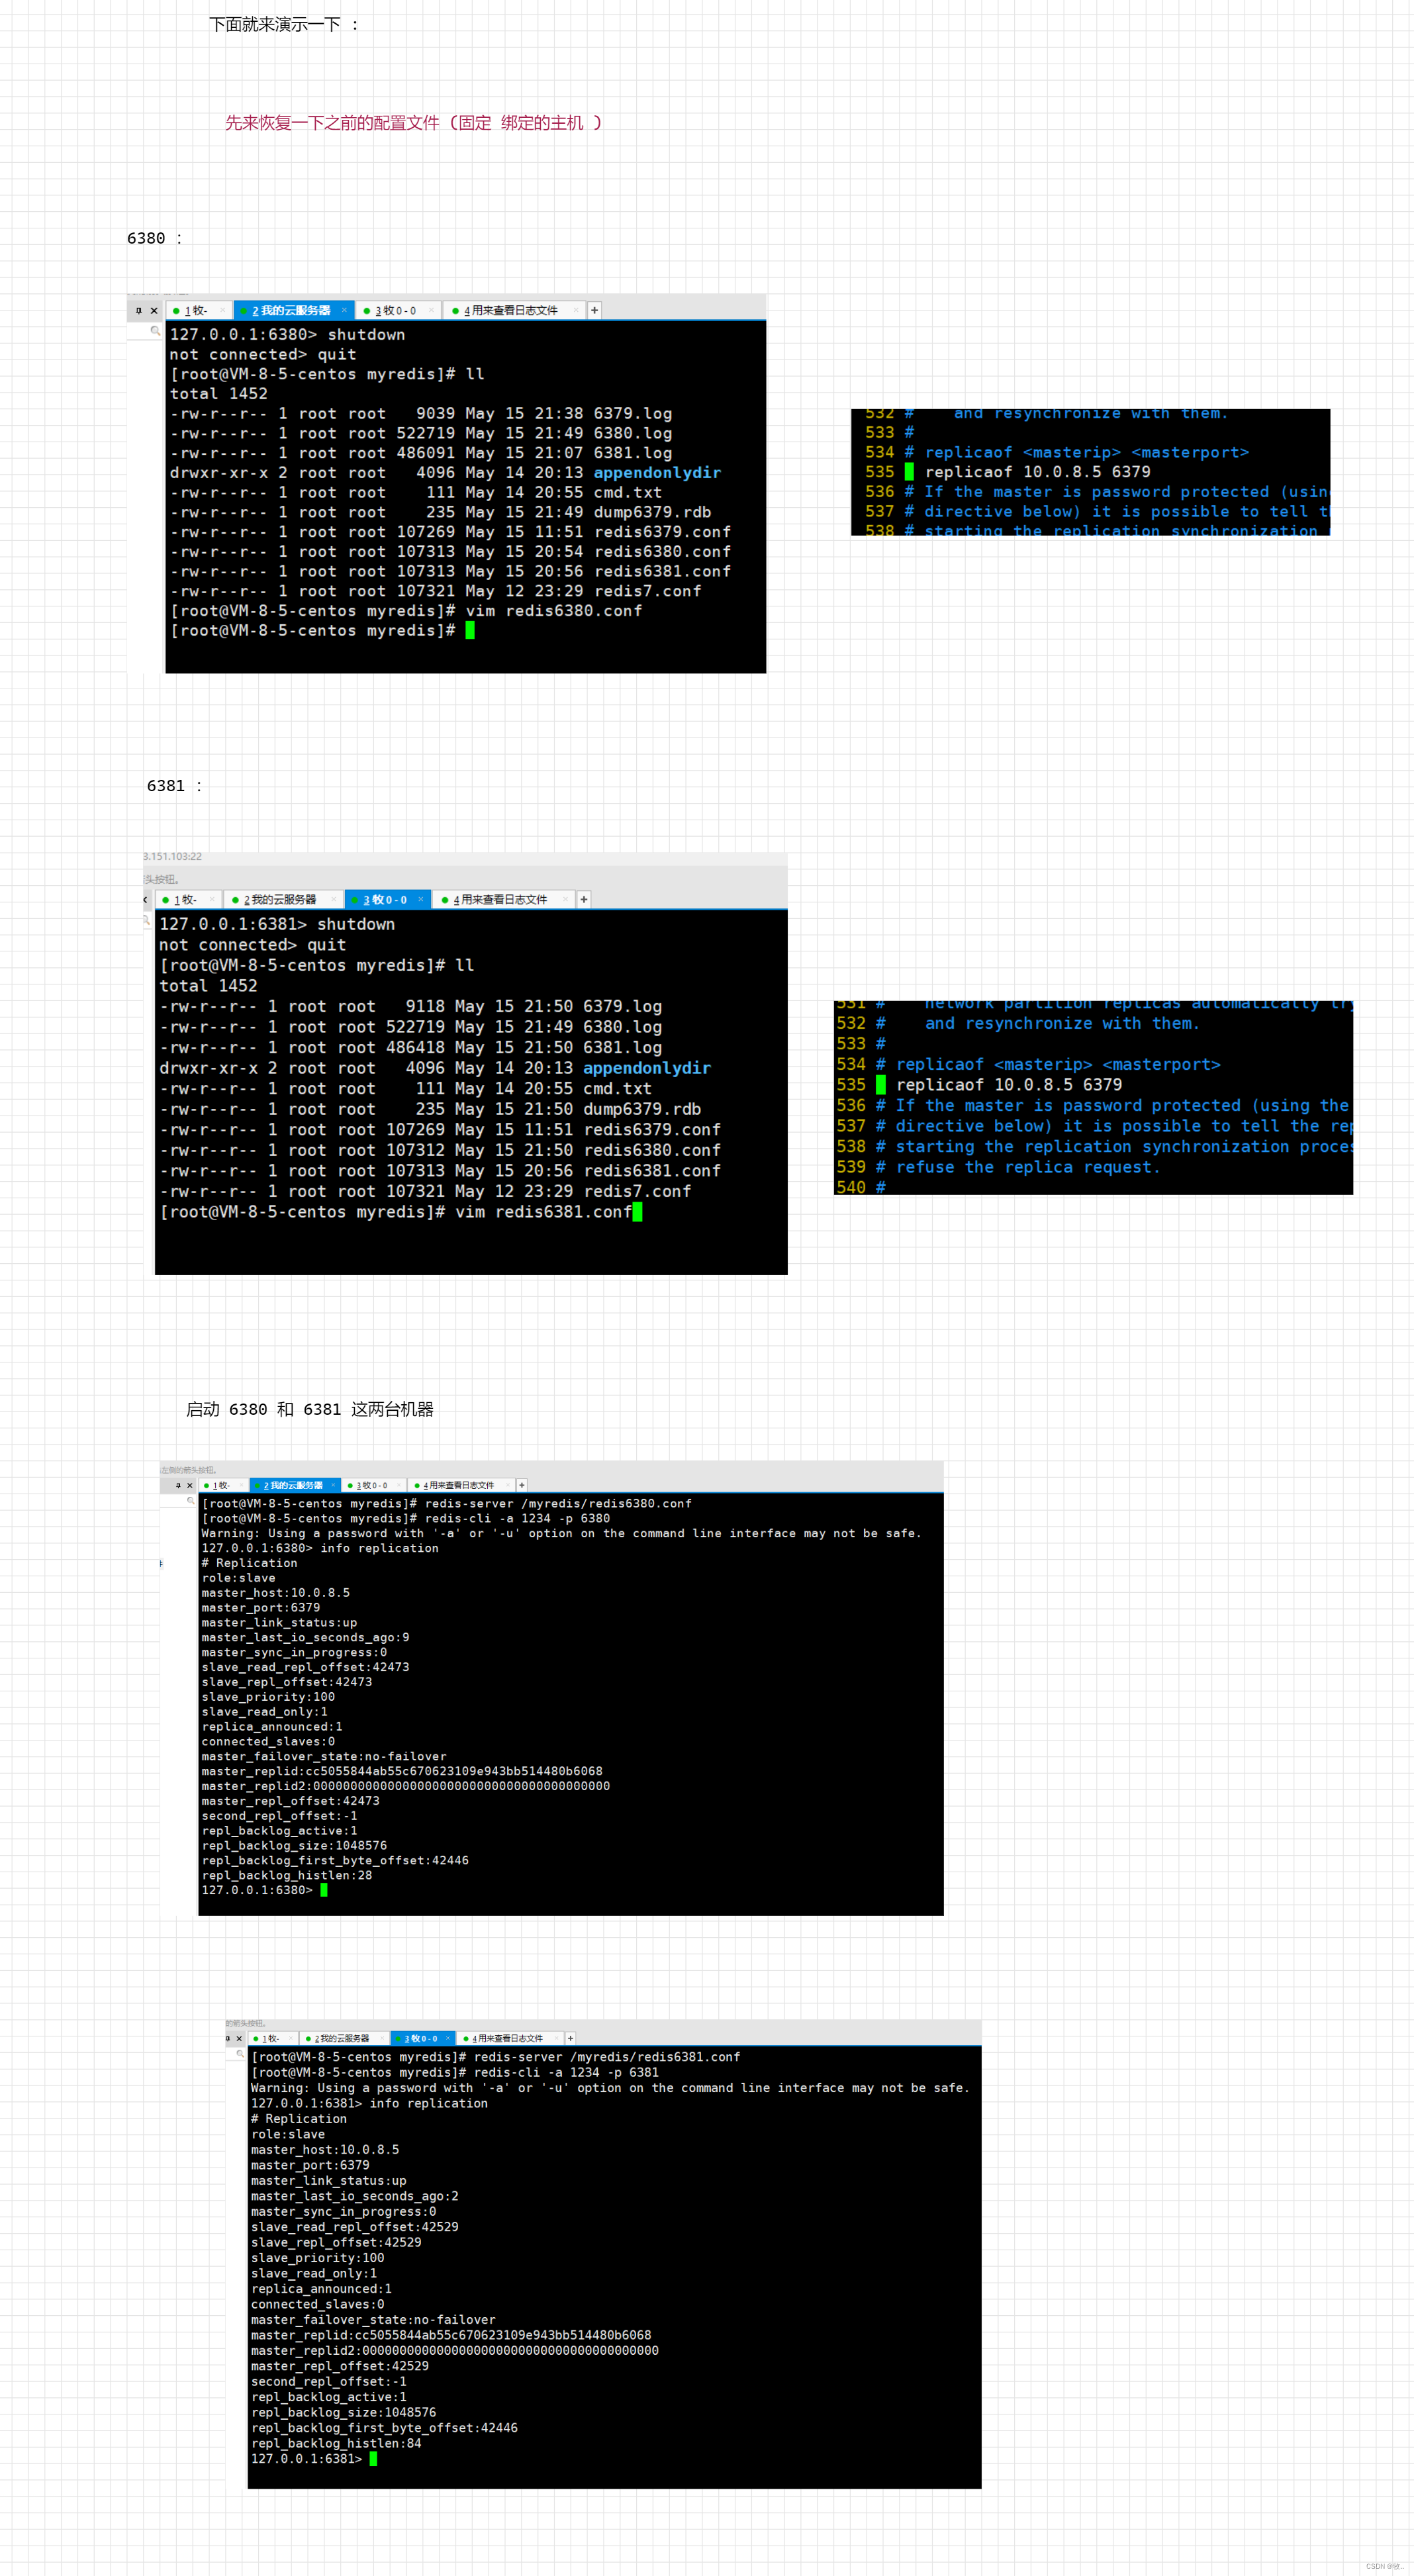The height and width of the screenshot is (2576, 1414).
Task: Open tab '3 牧0-0' in the 6380 info replication terminal
Action: tap(374, 1486)
